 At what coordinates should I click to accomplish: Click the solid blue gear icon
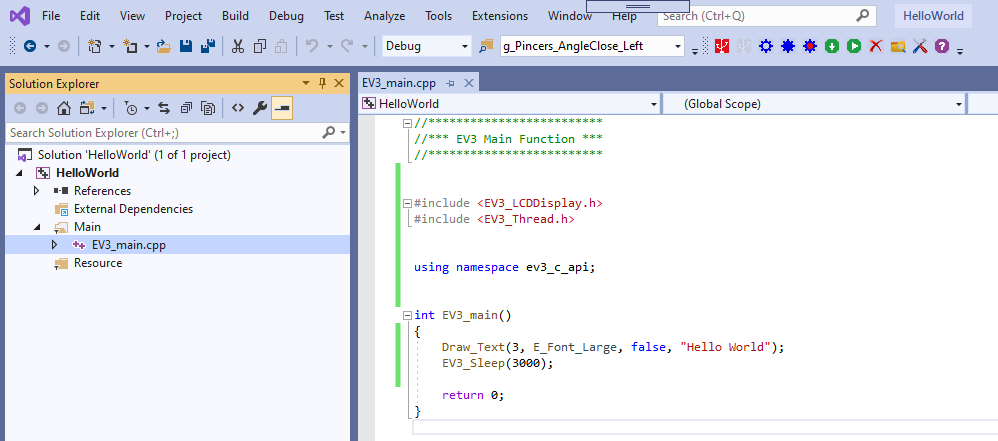pyautogui.click(x=788, y=46)
